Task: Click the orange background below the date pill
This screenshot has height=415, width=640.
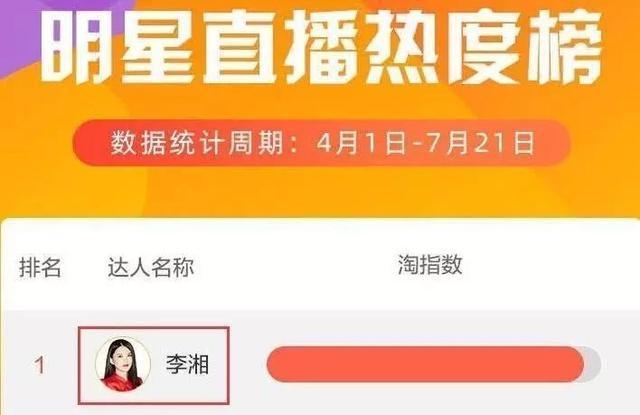Action: [x=321, y=191]
